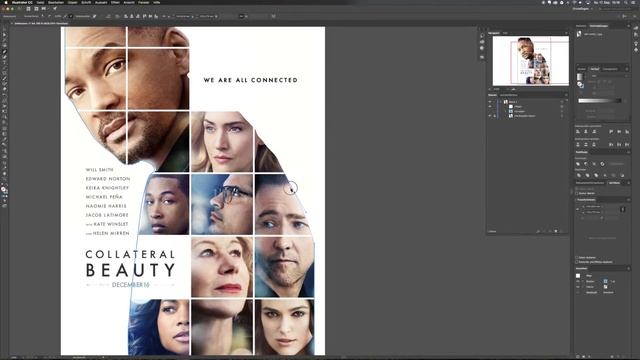
Task: Click the Divide pathfinder icon
Action: coord(579,175)
